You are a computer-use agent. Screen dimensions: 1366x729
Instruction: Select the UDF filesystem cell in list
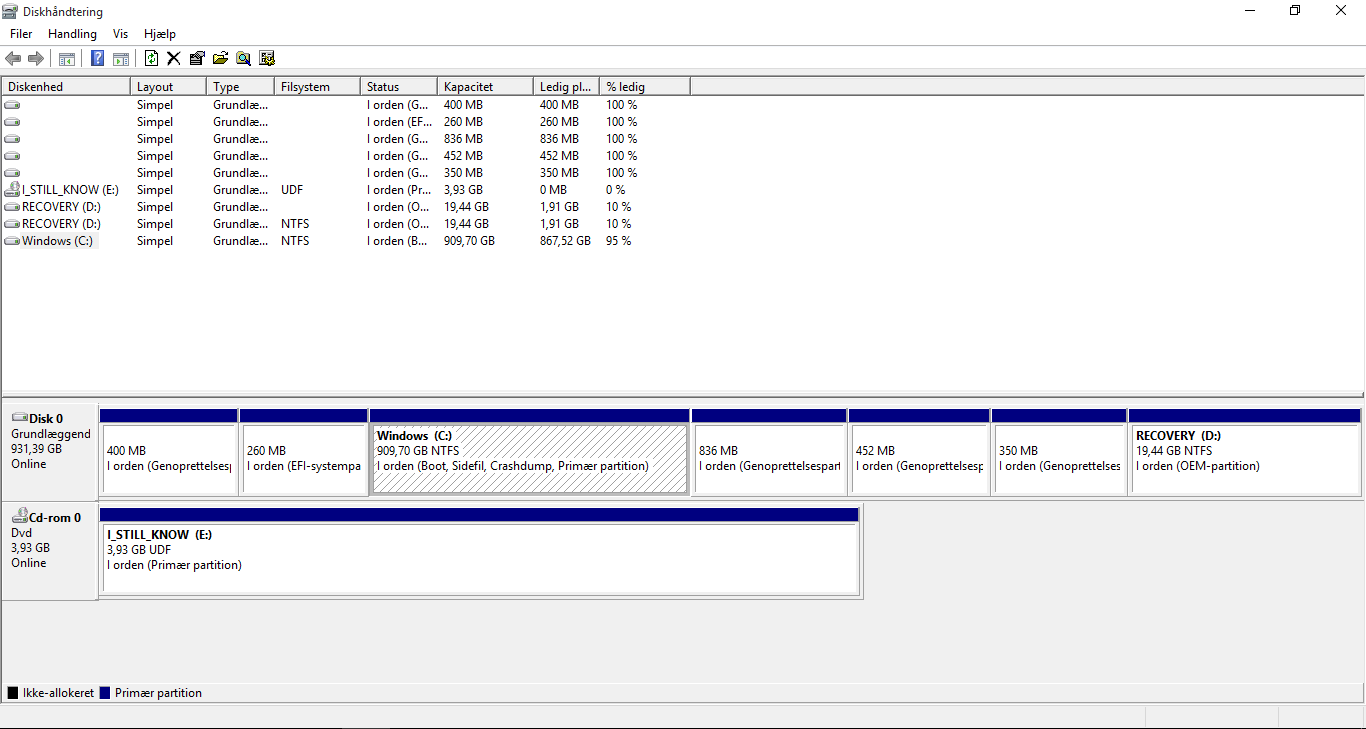coord(292,190)
